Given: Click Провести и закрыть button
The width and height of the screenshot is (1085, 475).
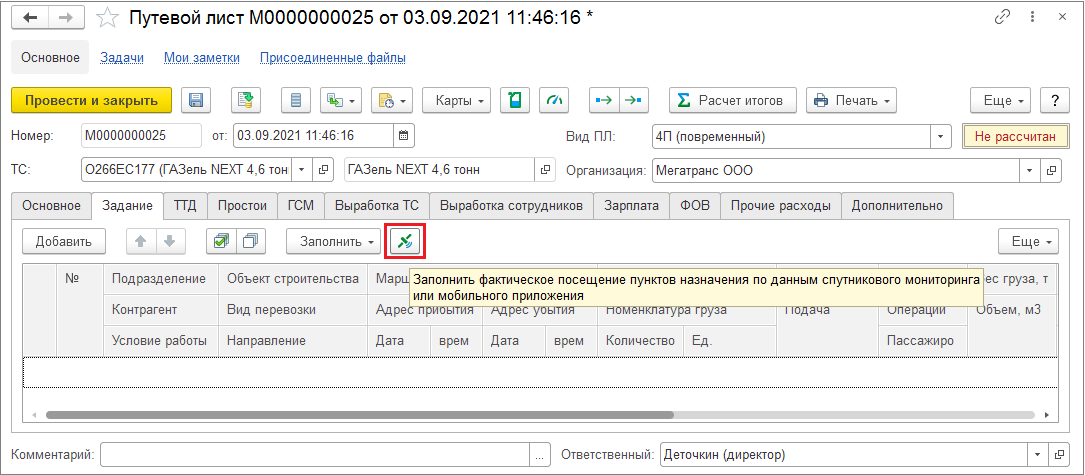Looking at the screenshot, I should (x=91, y=100).
